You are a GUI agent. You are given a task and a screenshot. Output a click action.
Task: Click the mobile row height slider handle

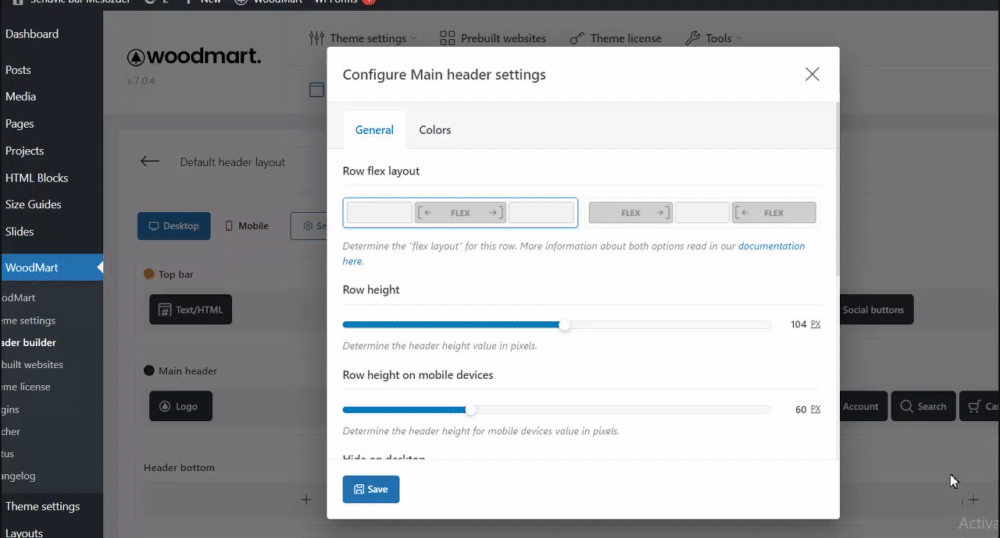coord(470,410)
